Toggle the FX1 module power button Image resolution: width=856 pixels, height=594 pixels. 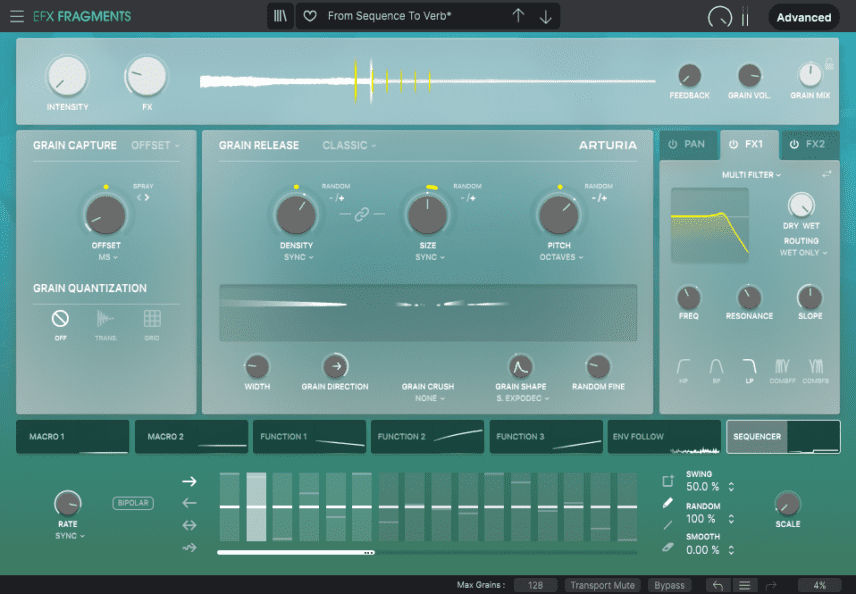point(733,144)
